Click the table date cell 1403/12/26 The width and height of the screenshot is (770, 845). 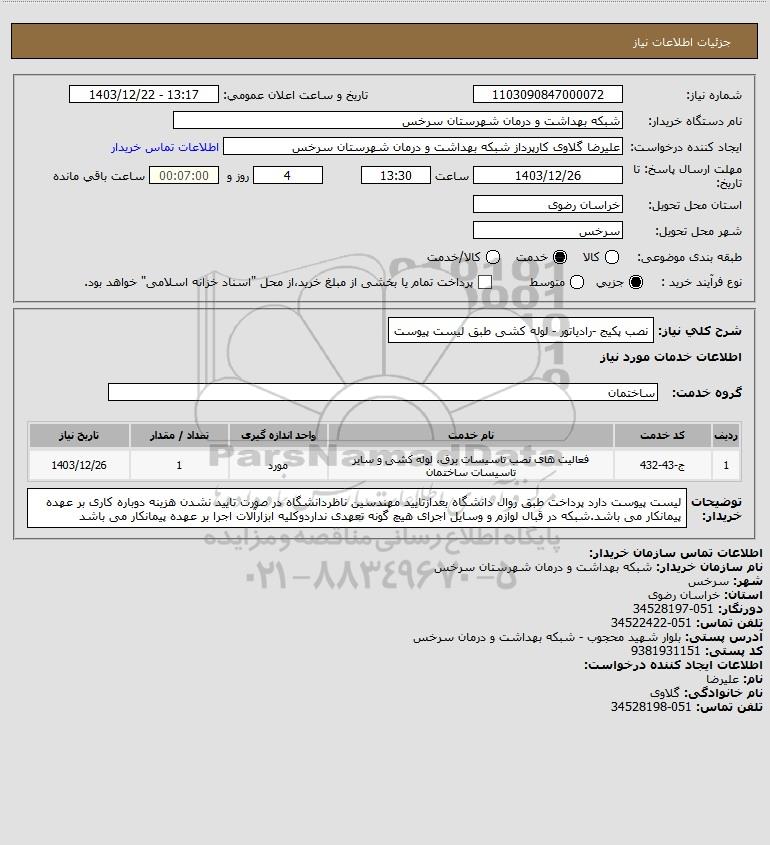point(79,465)
